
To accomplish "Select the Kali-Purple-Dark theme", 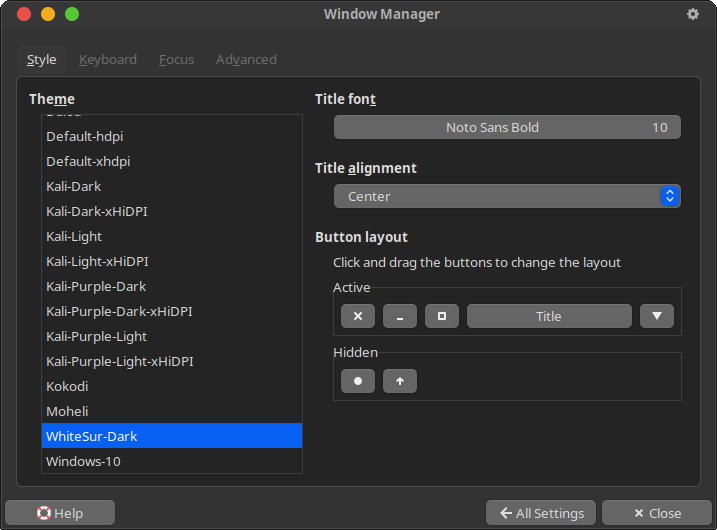I will [x=172, y=286].
